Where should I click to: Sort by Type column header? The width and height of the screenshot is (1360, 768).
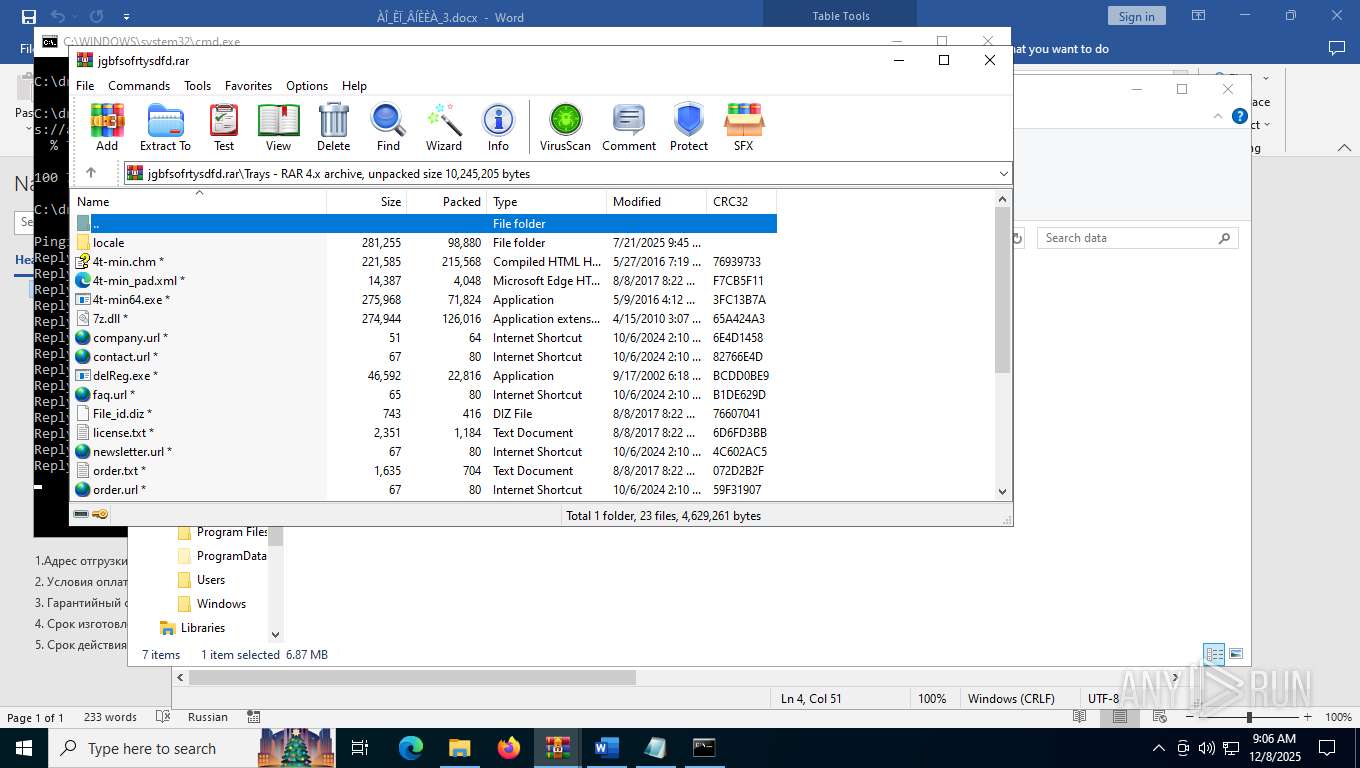click(546, 202)
